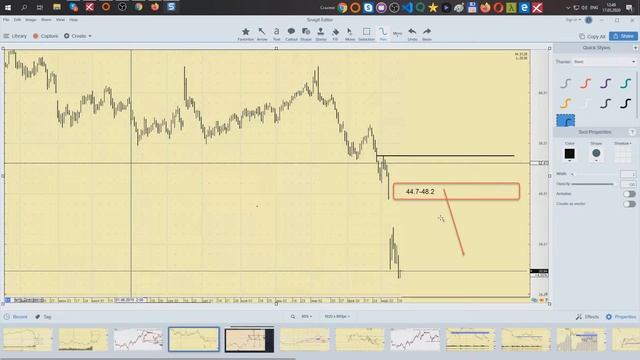Open the Help menu

pyautogui.click(x=73, y=20)
